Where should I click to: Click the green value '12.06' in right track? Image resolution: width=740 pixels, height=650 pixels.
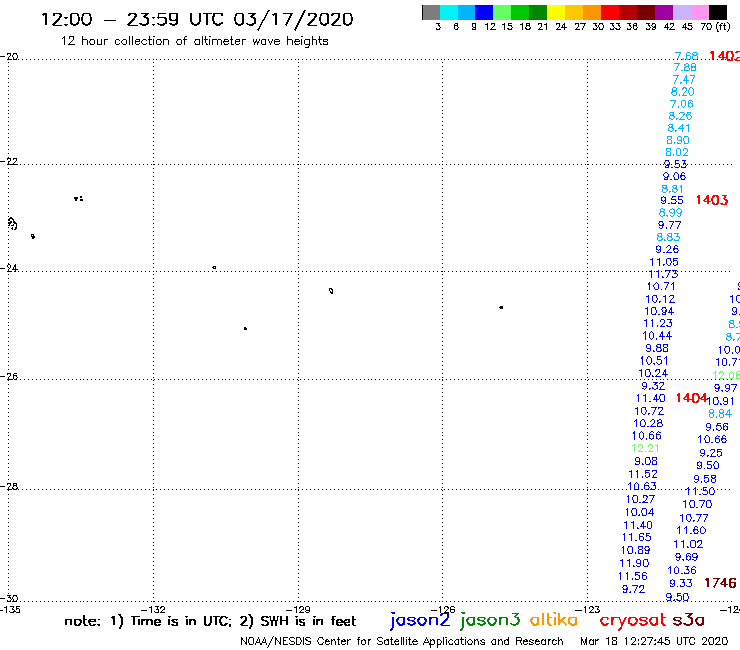726,375
